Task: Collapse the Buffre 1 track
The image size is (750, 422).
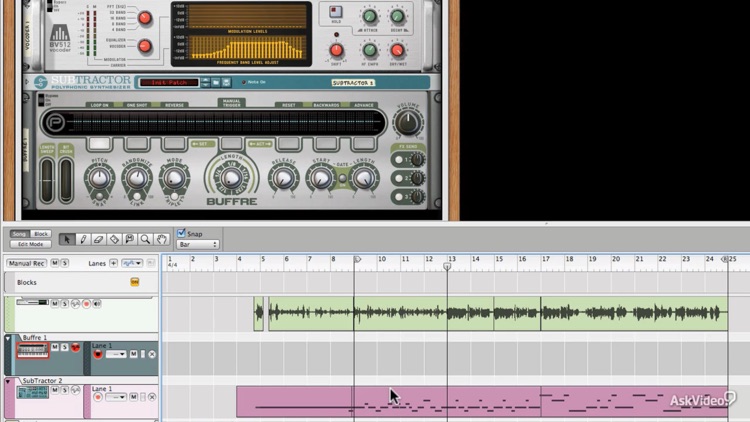Action: pos(8,338)
